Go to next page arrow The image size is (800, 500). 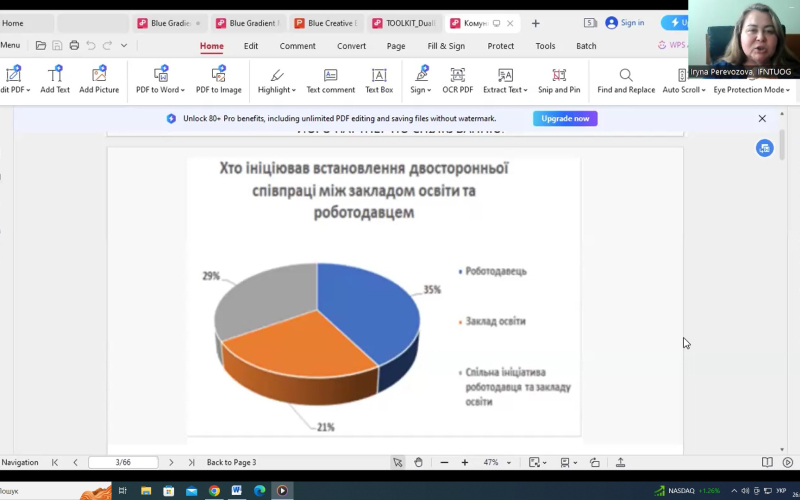coord(171,462)
